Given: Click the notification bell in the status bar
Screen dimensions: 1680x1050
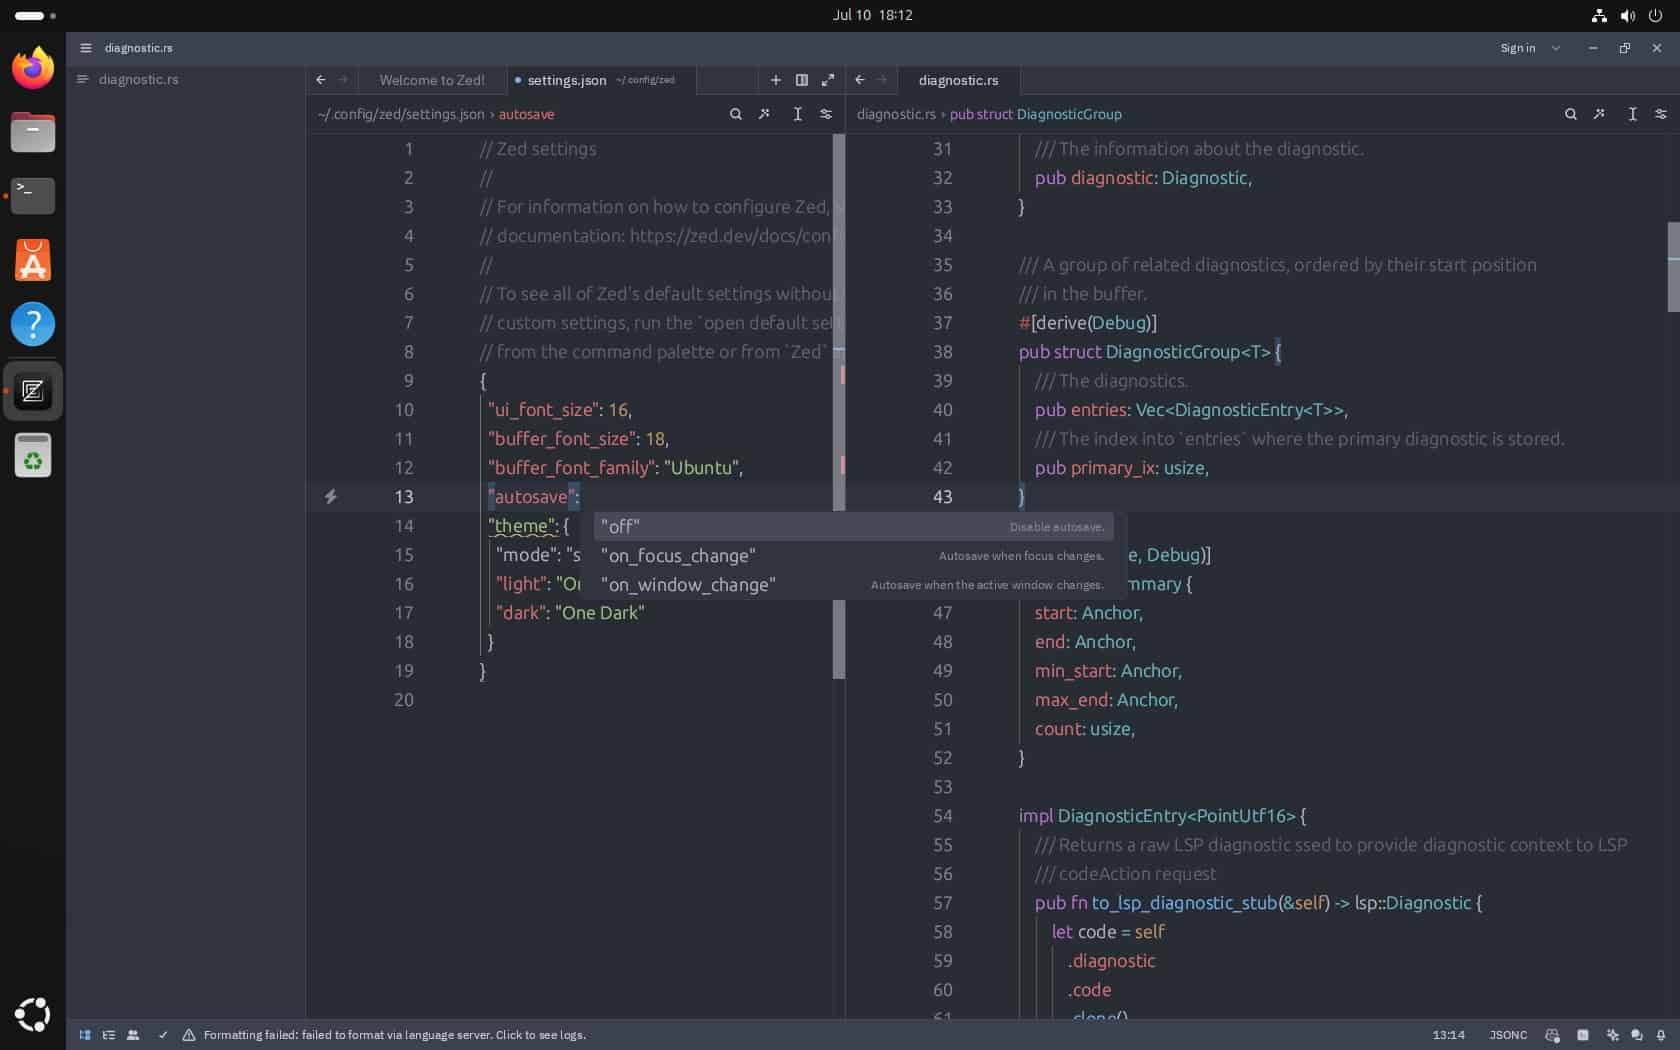Looking at the screenshot, I should (1662, 1035).
